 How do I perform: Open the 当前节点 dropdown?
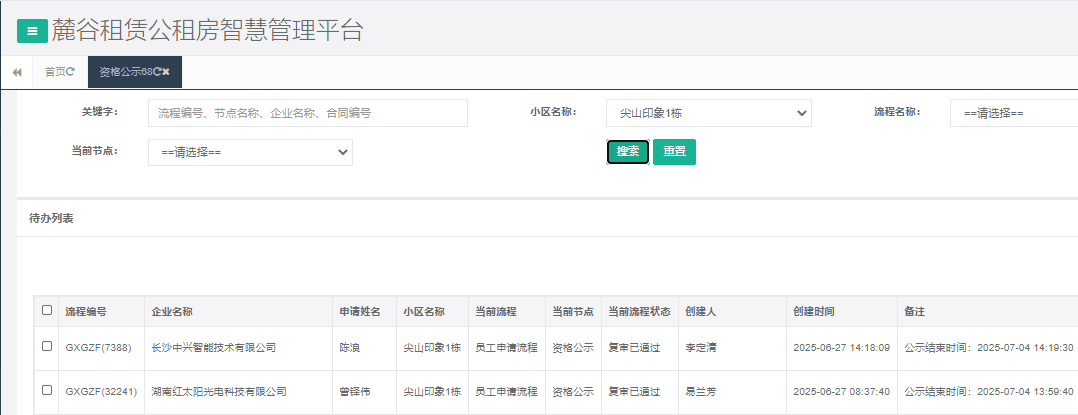250,152
